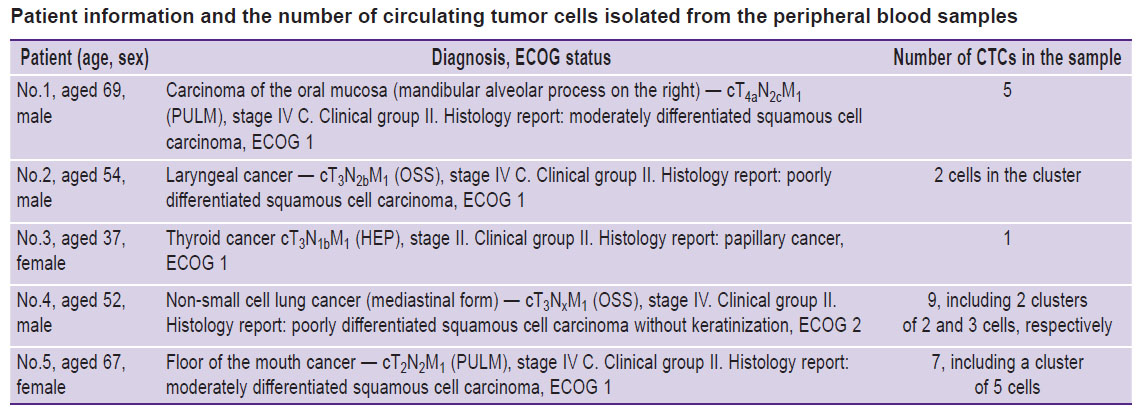The height and width of the screenshot is (417, 1143).
Task: Click 'Number of CTCs in the sample' header
Action: tap(1007, 58)
